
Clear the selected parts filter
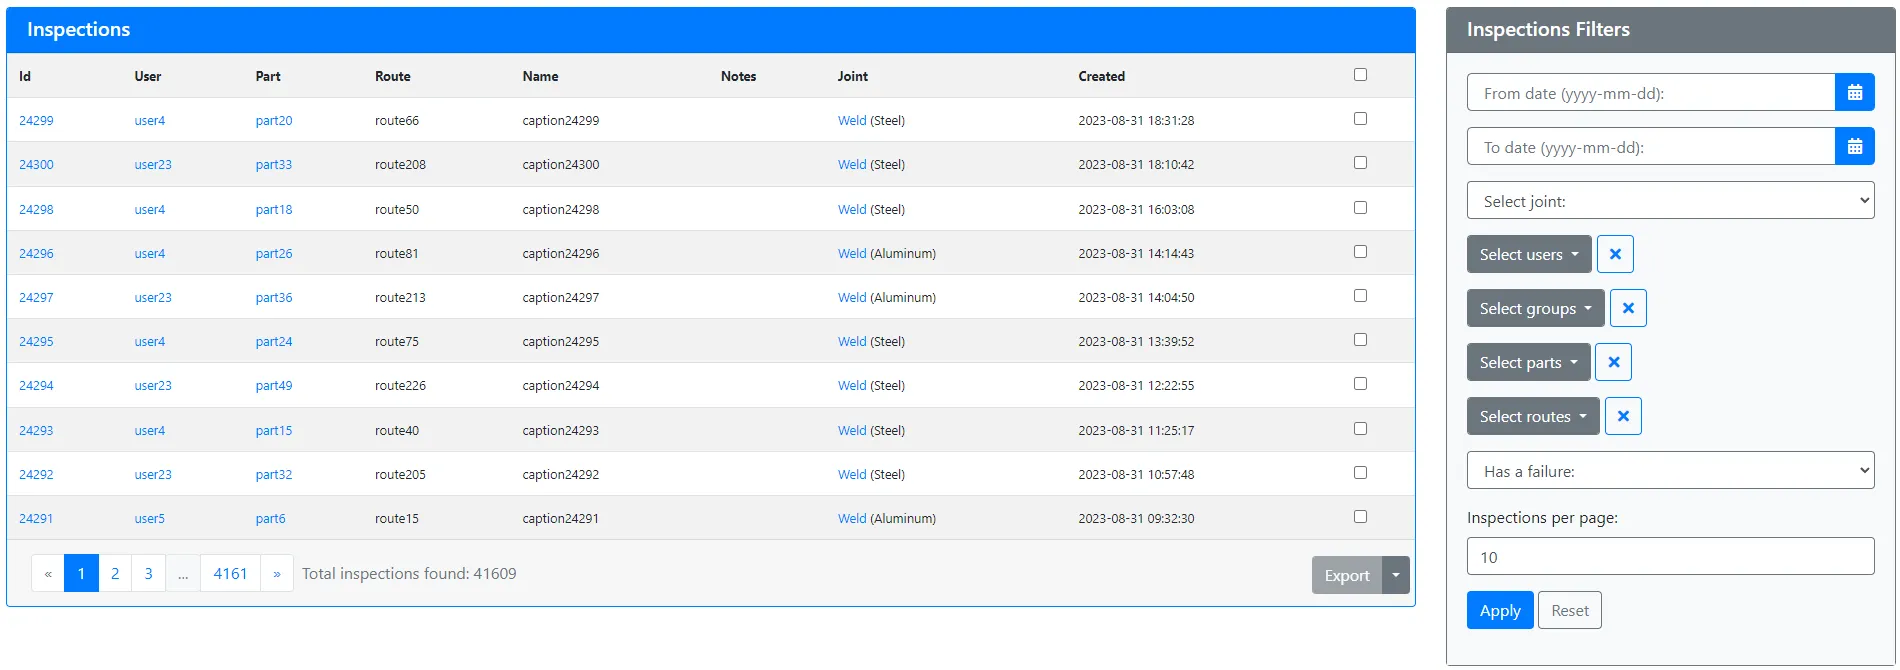1613,362
